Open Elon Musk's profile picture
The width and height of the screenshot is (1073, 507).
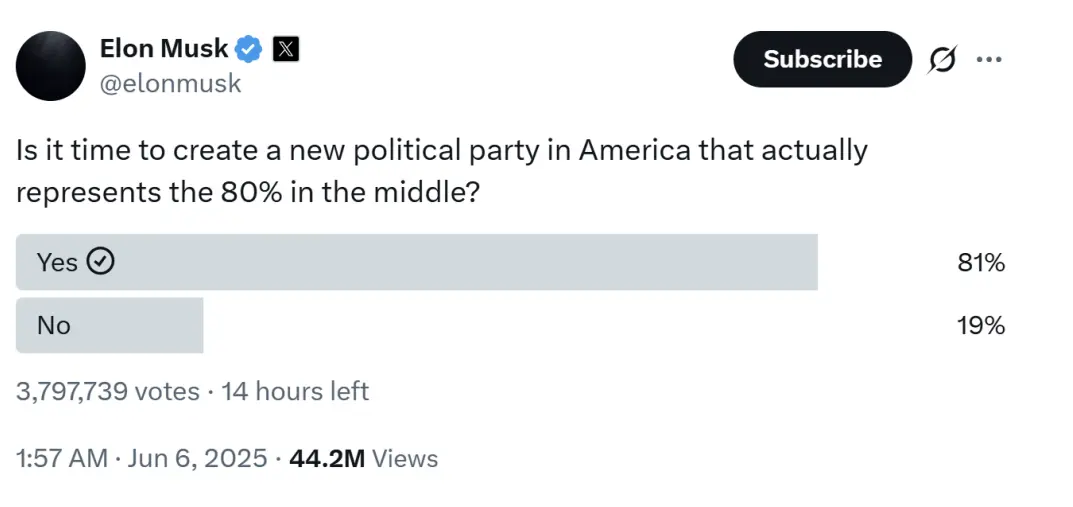[x=50, y=65]
